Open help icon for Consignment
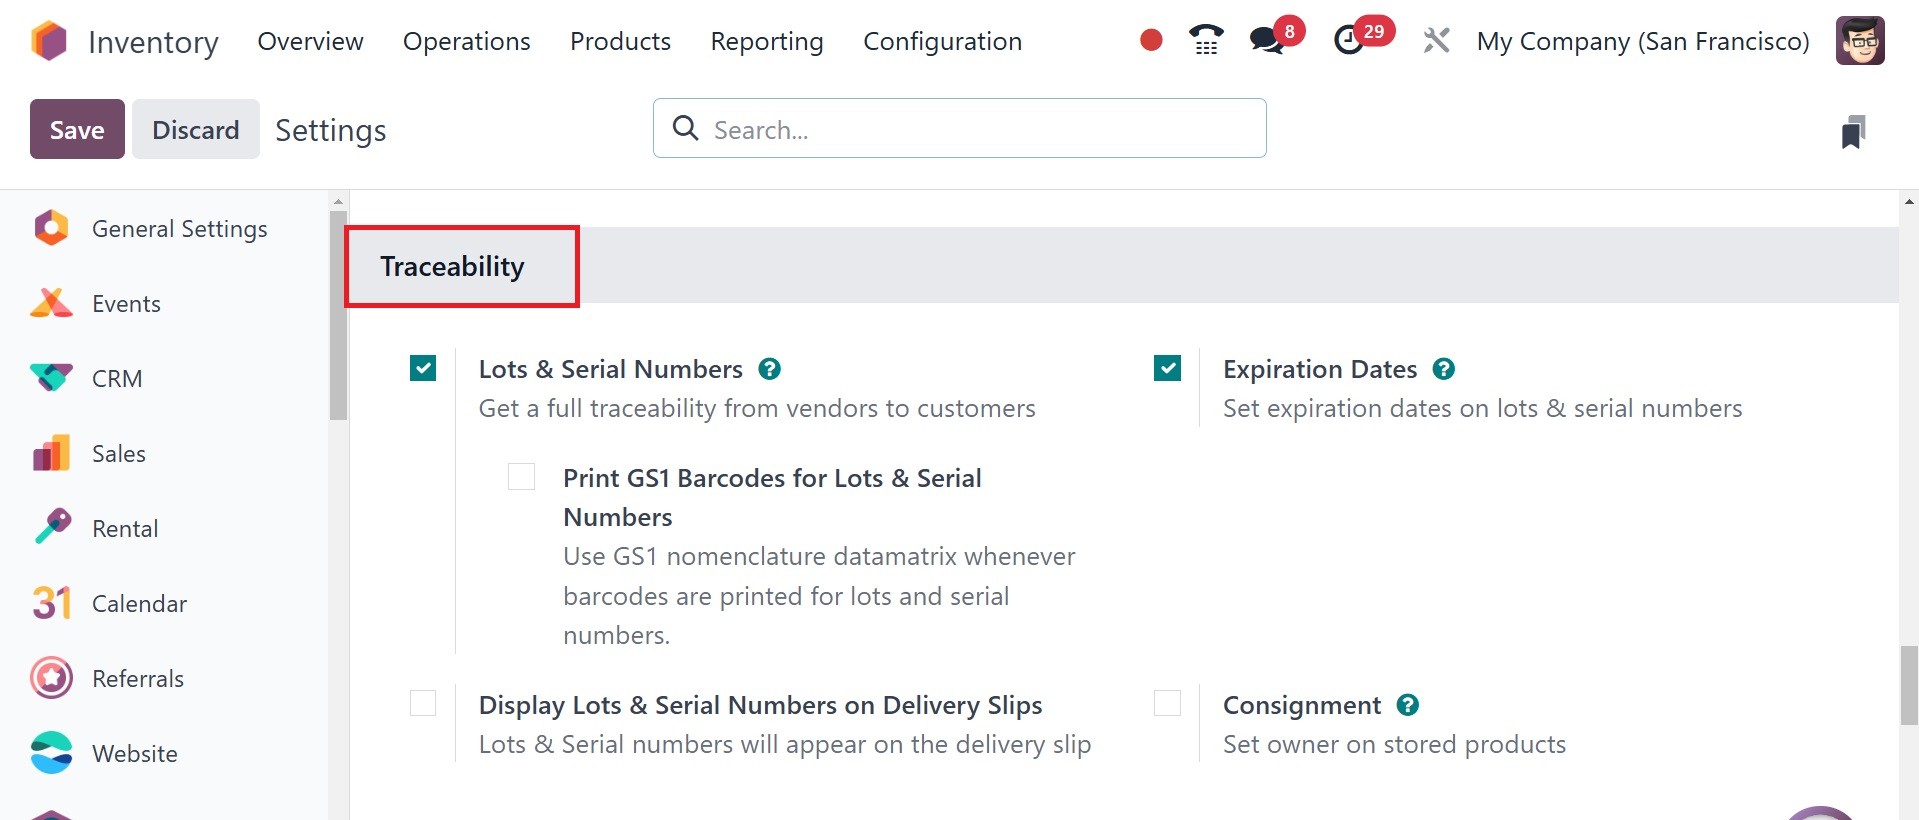The width and height of the screenshot is (1919, 820). [x=1407, y=705]
